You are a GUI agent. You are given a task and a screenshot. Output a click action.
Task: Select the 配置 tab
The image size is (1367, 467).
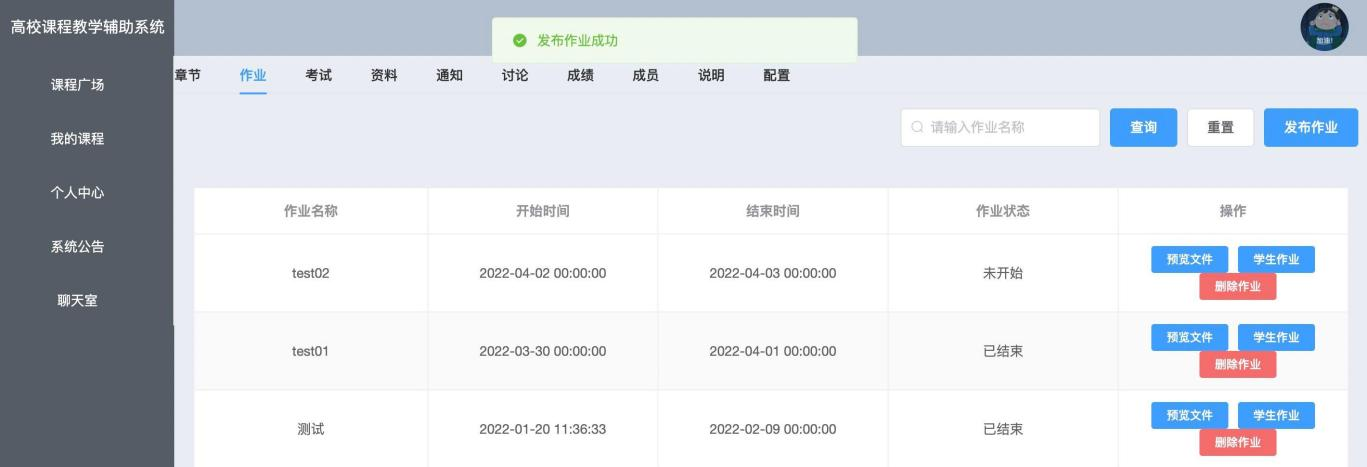pos(776,75)
